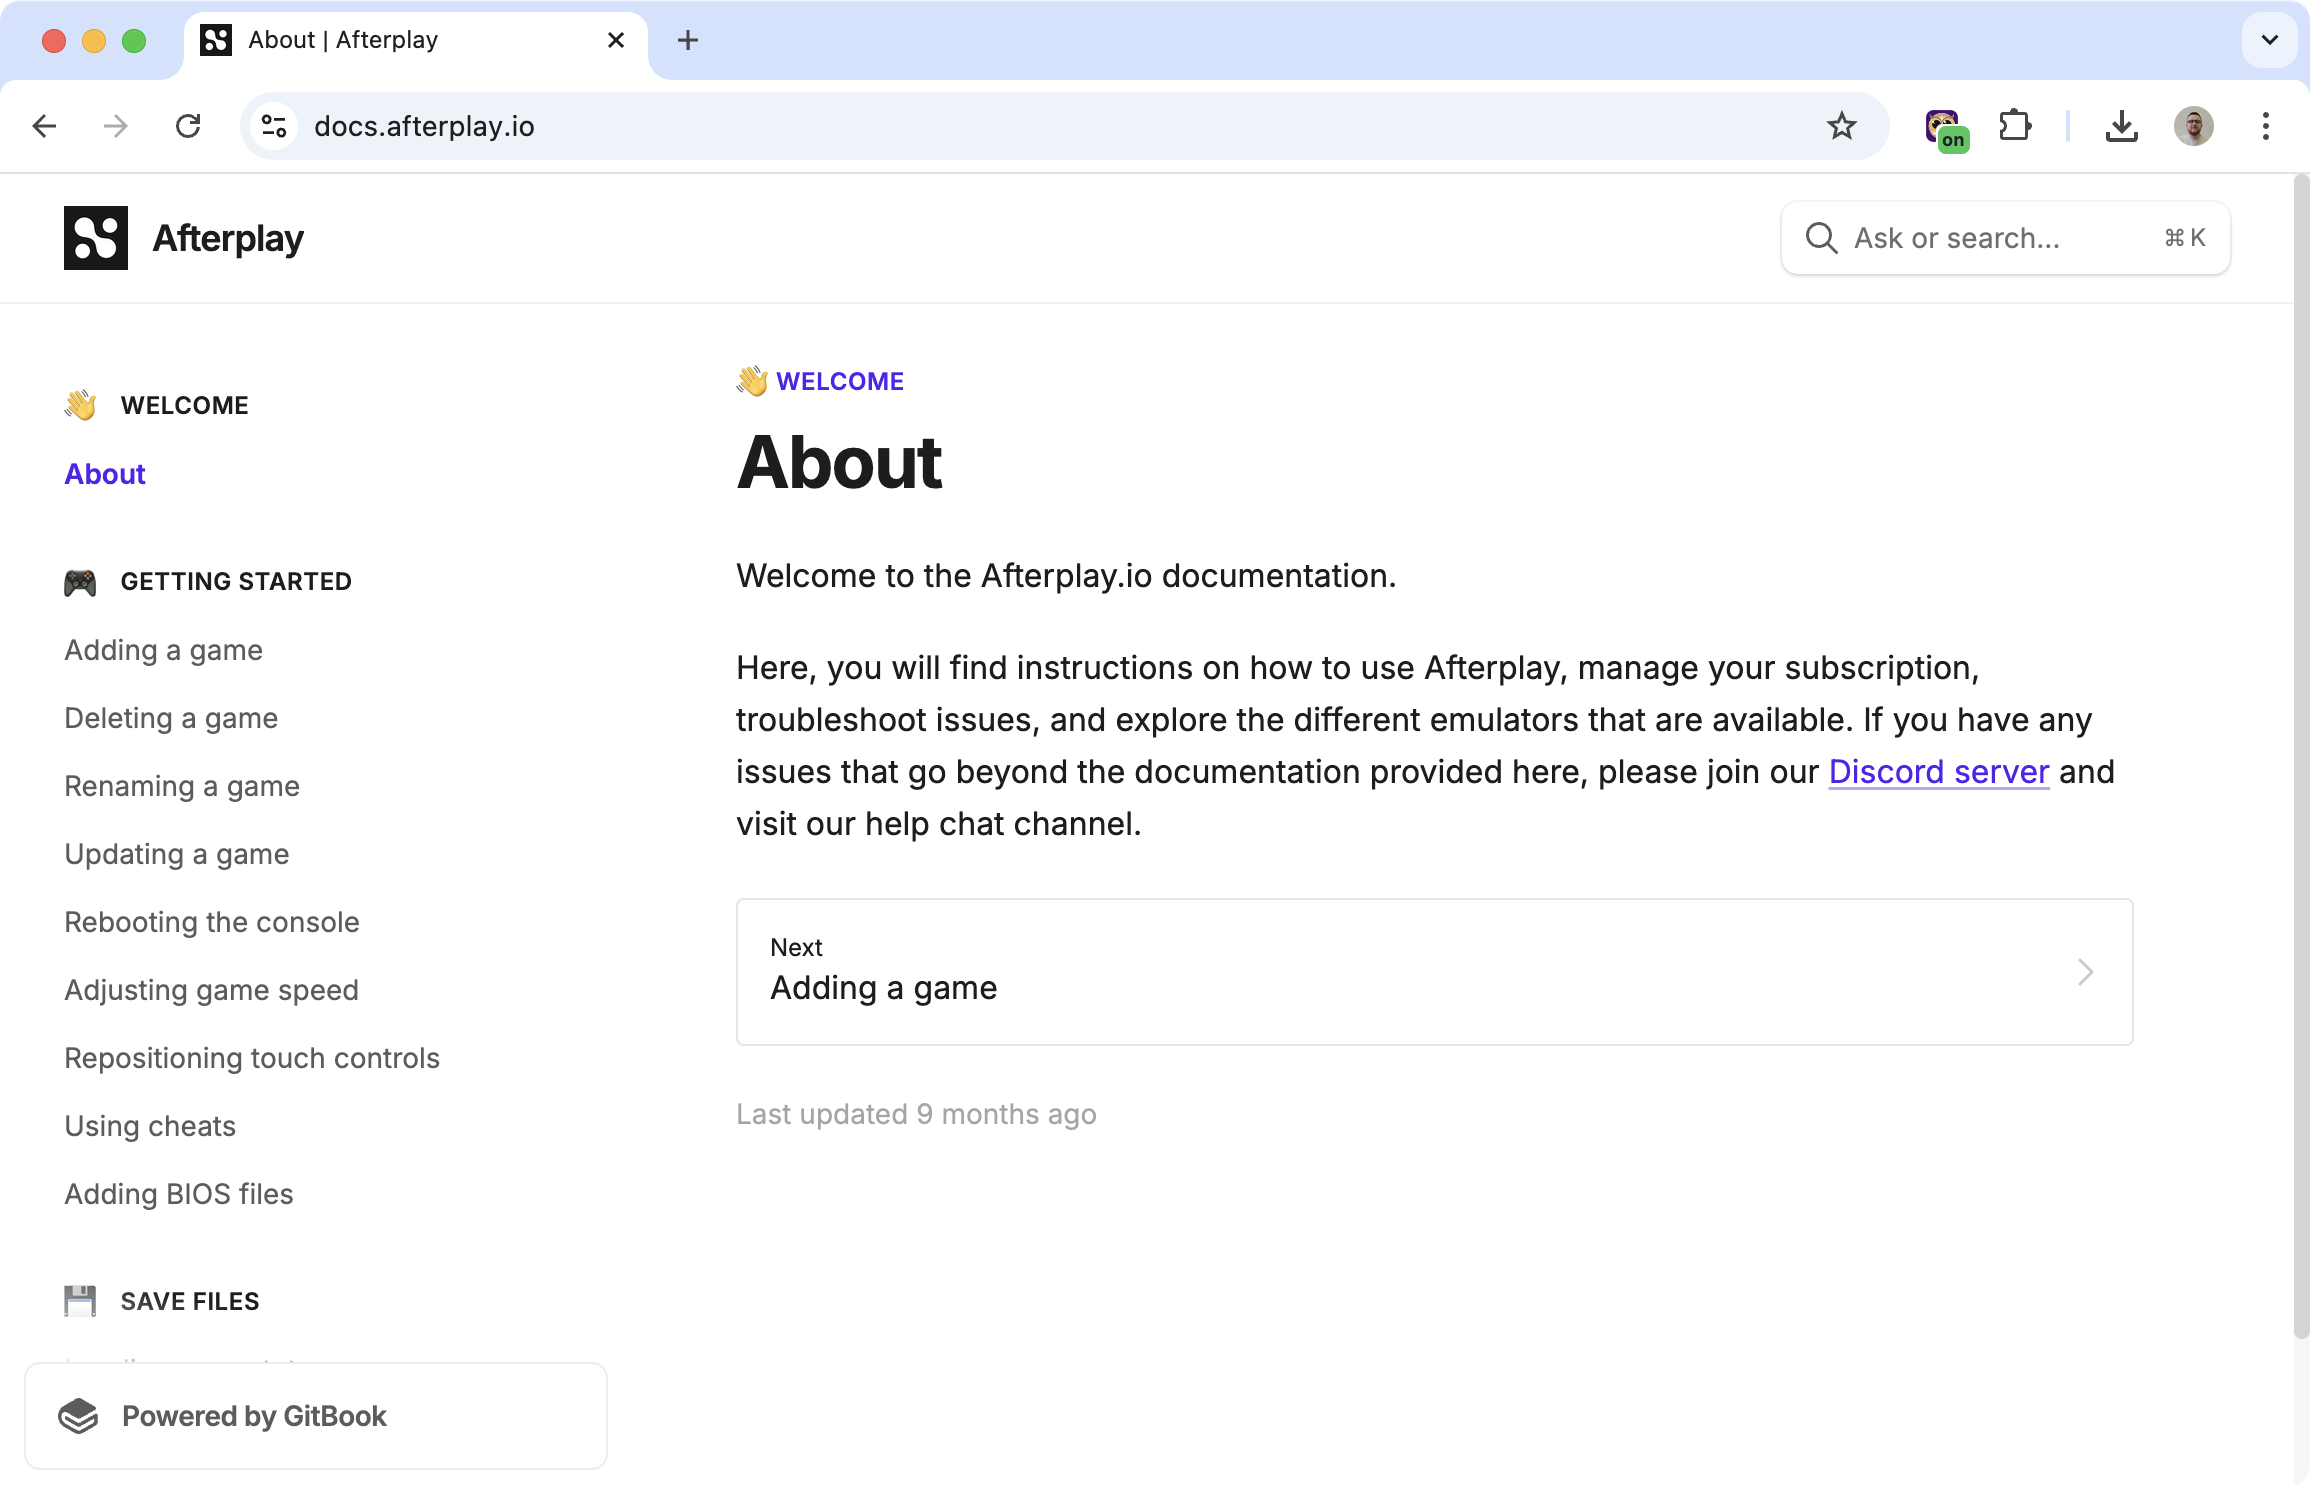The height and width of the screenshot is (1486, 2310).
Task: Expand the tab search chevron
Action: coord(2269,40)
